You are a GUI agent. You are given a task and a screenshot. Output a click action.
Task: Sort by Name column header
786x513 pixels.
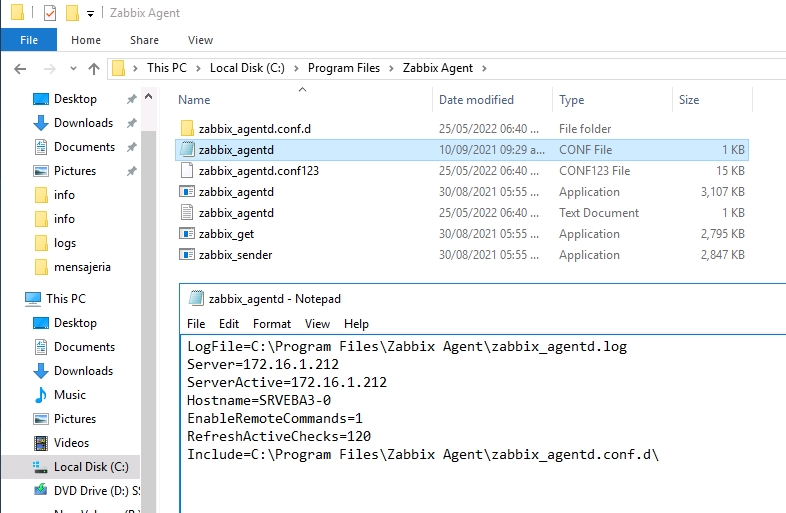tap(194, 100)
